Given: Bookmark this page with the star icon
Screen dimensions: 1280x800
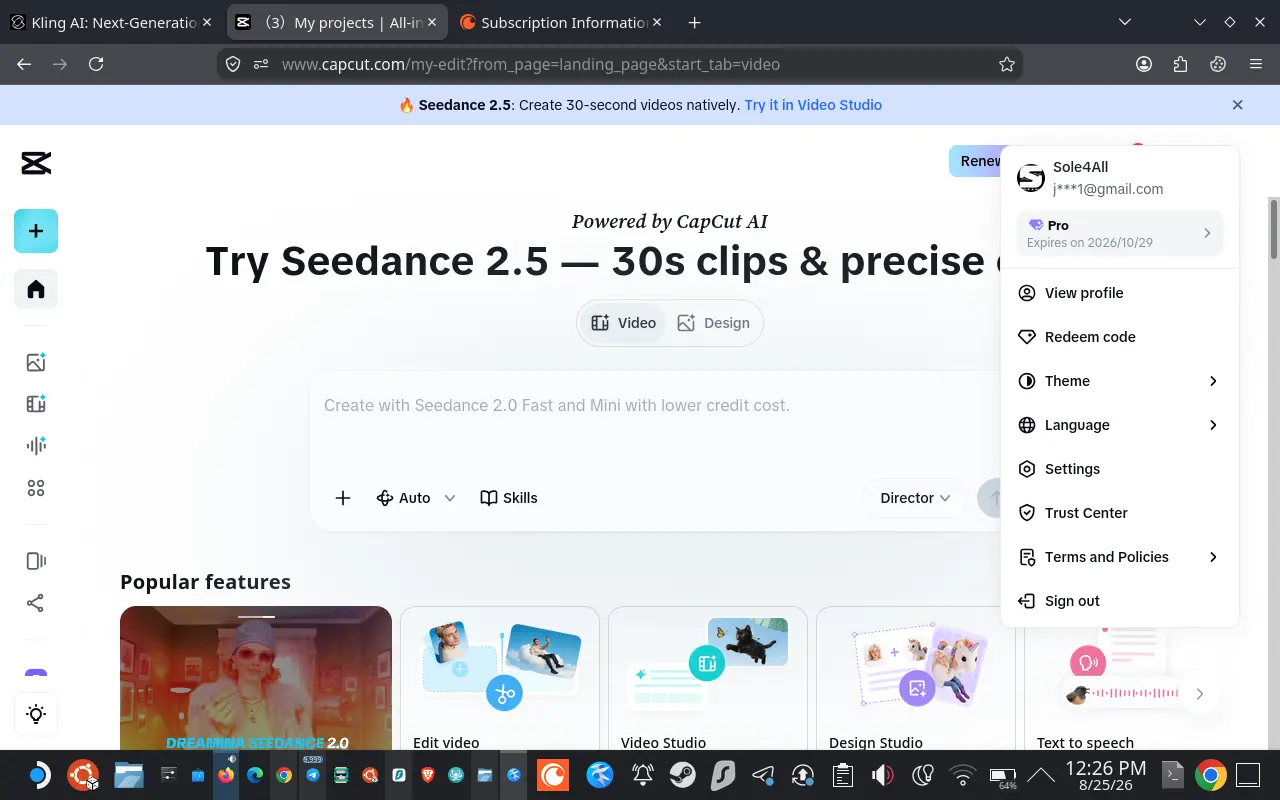Looking at the screenshot, I should coord(1007,64).
